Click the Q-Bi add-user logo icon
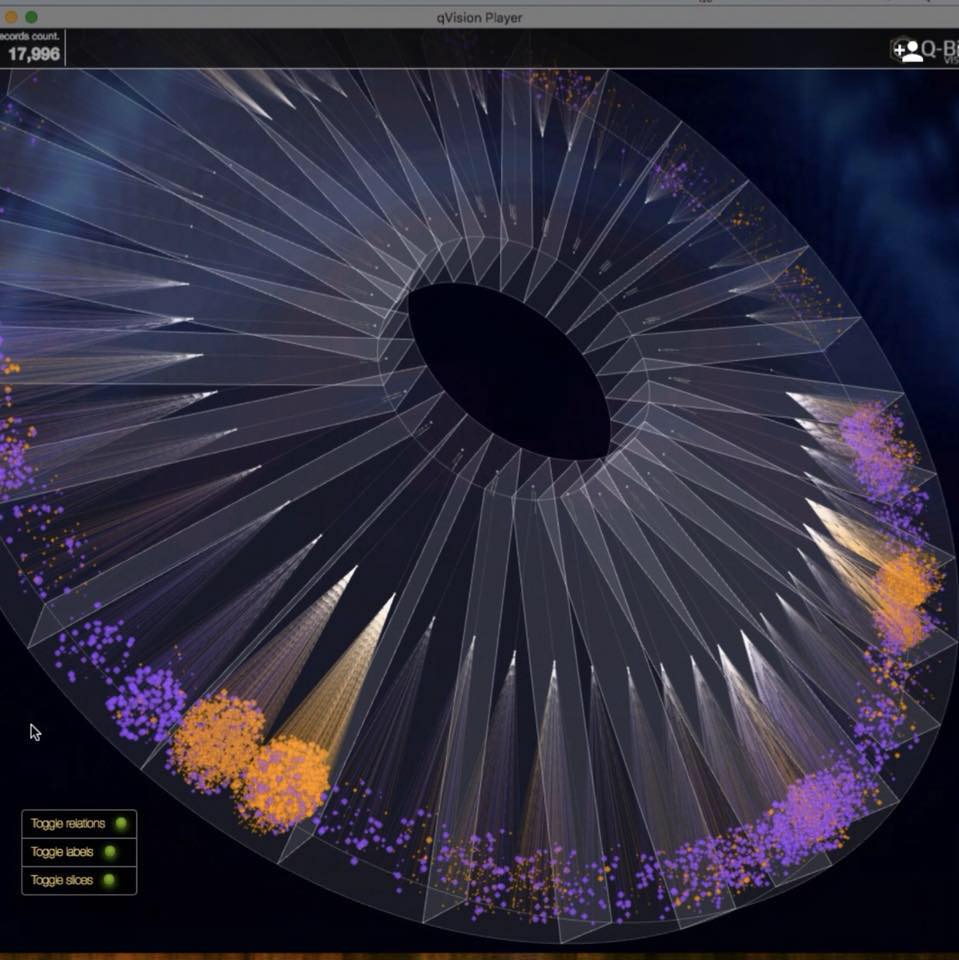 (x=907, y=50)
